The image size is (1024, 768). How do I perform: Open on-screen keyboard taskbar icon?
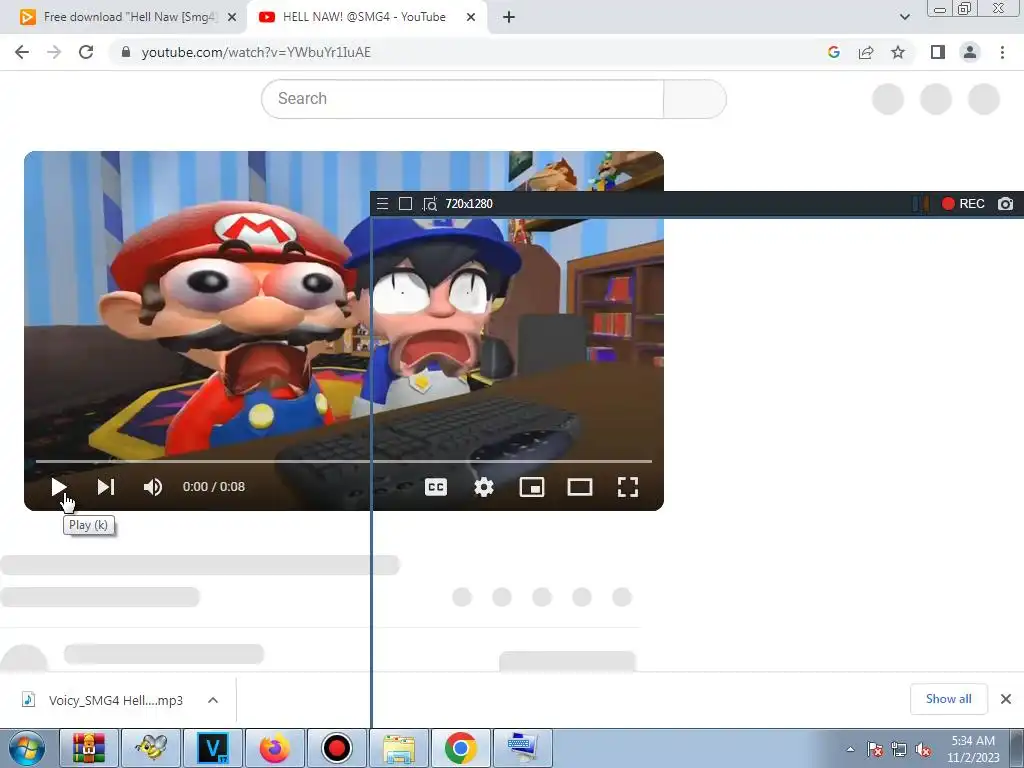pyautogui.click(x=522, y=748)
